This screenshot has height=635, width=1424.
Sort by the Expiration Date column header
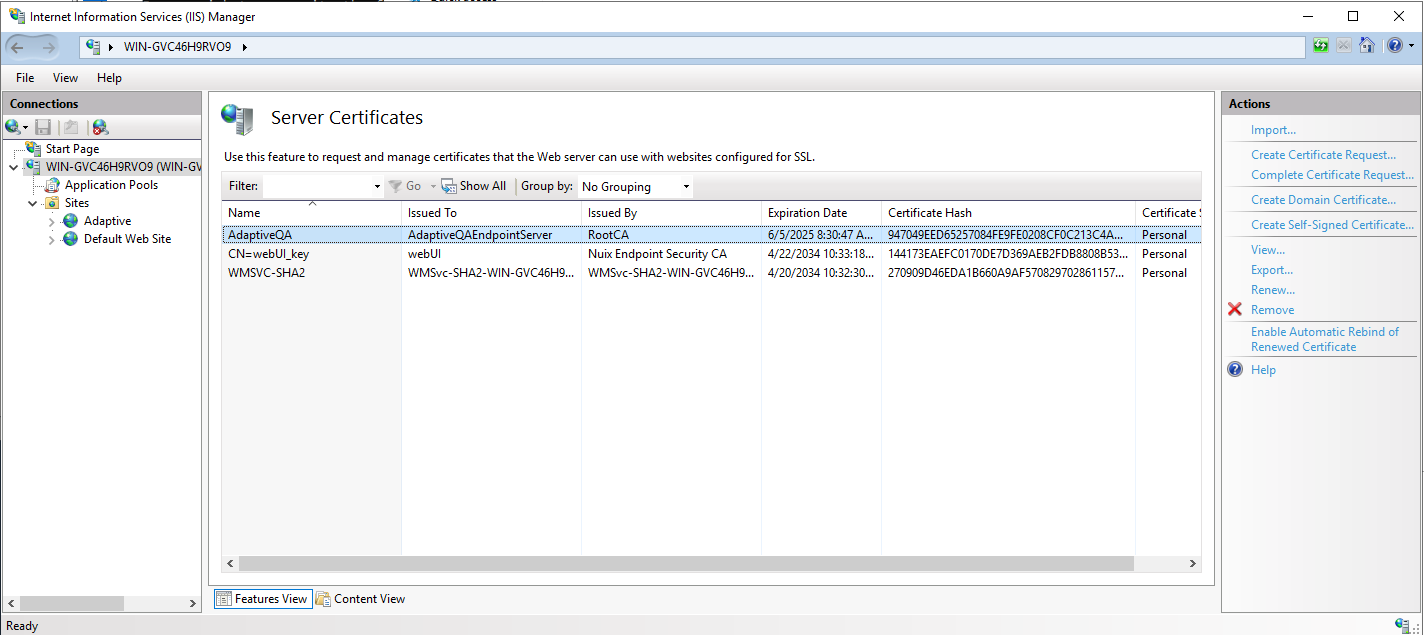point(821,213)
